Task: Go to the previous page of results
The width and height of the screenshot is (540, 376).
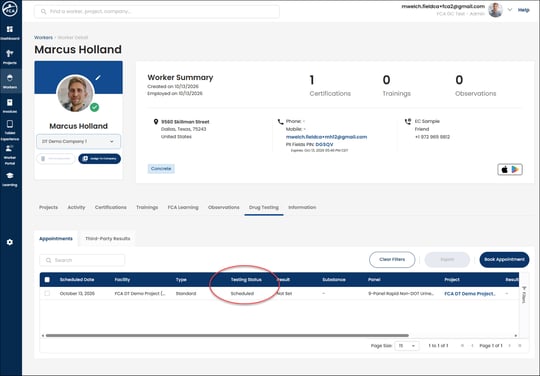Action: 472,346
